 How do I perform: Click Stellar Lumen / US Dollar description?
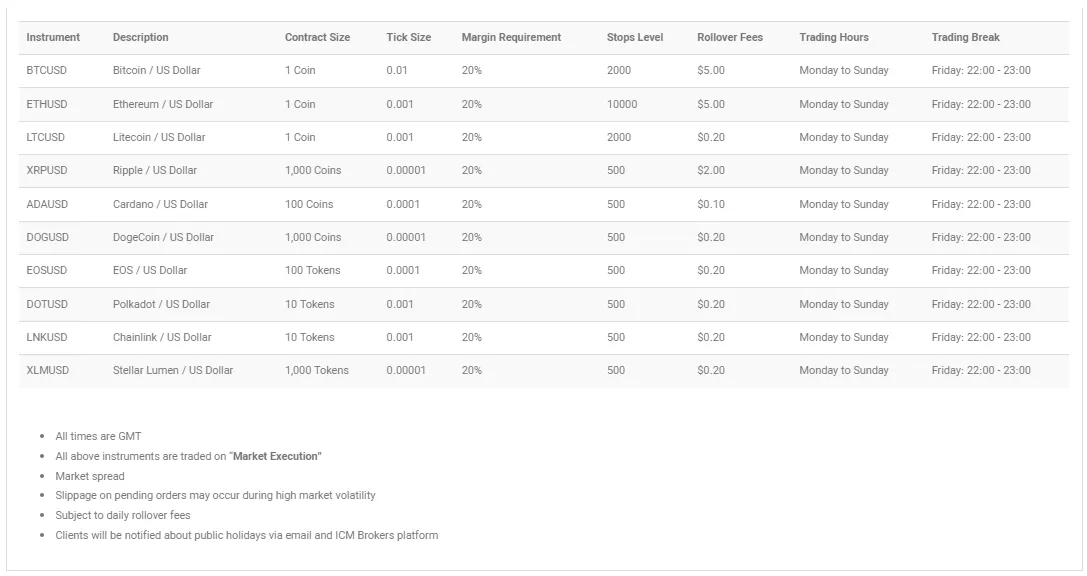(173, 370)
